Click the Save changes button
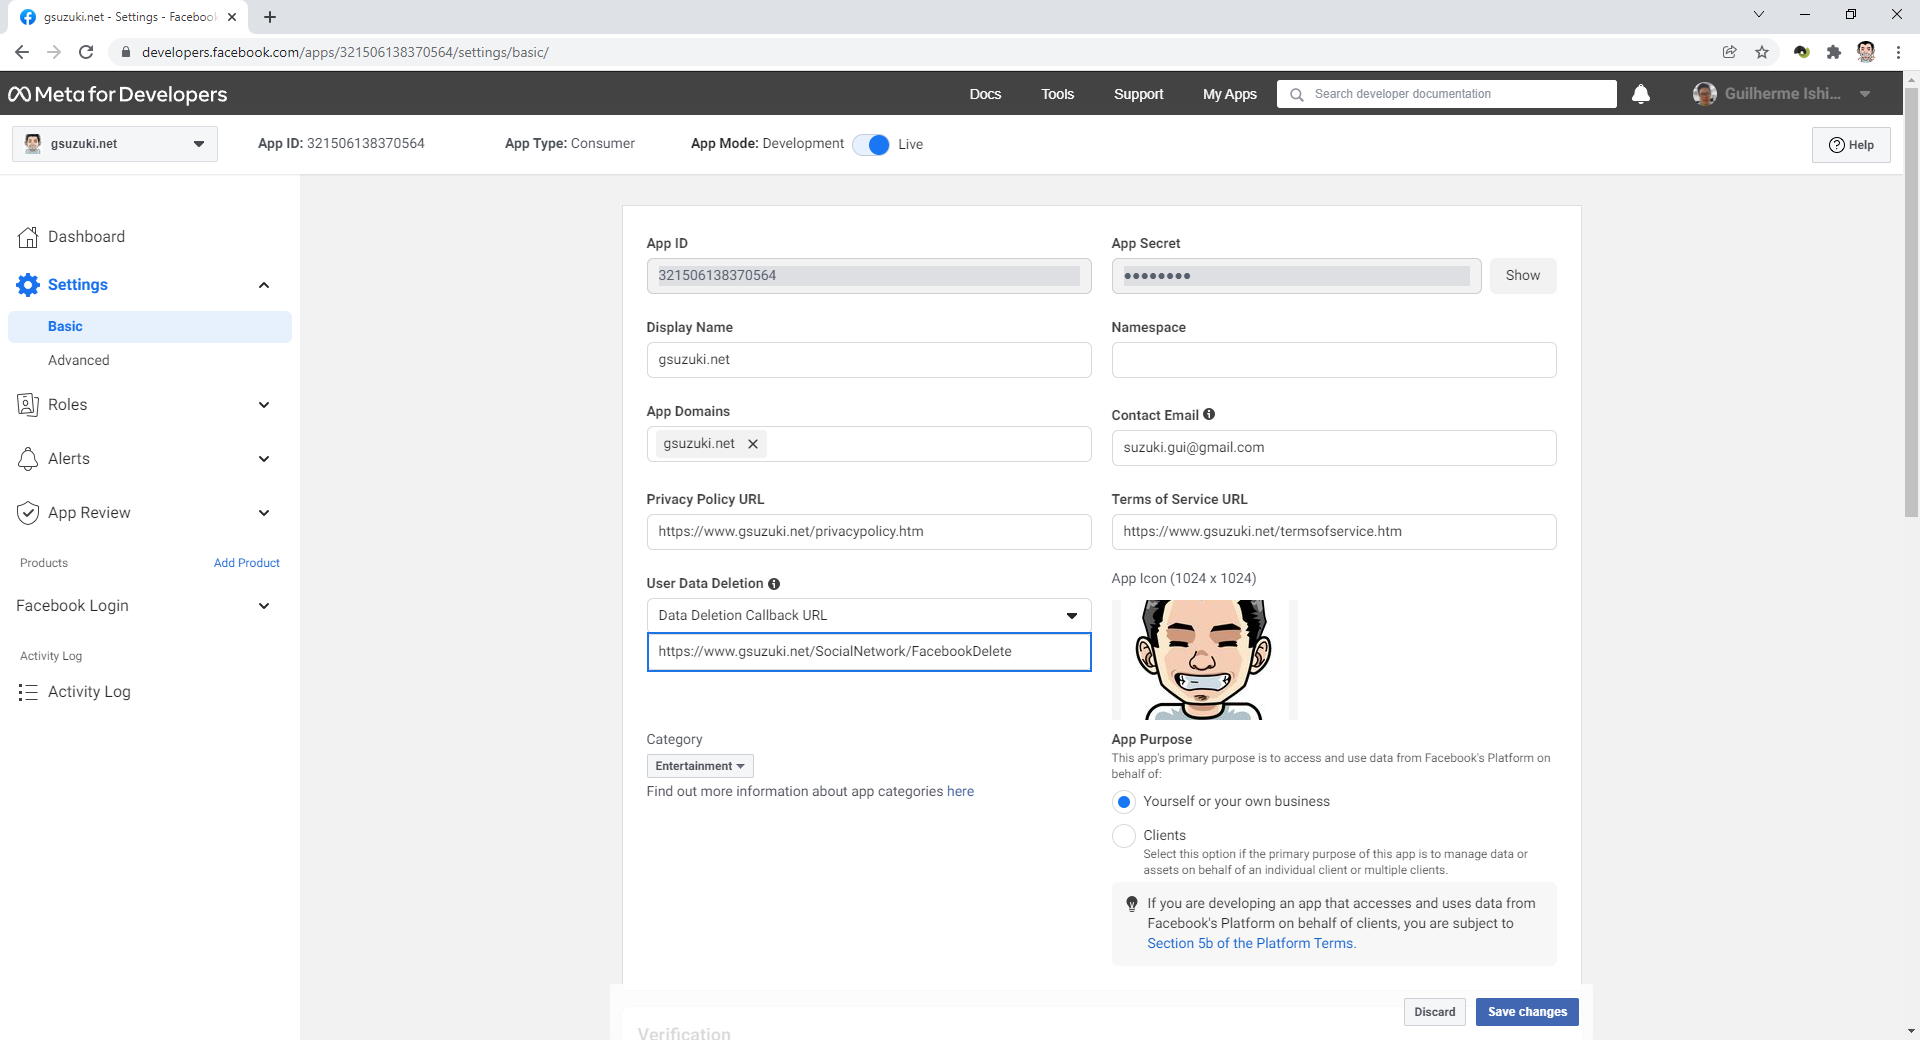Image resolution: width=1920 pixels, height=1040 pixels. [1526, 1012]
